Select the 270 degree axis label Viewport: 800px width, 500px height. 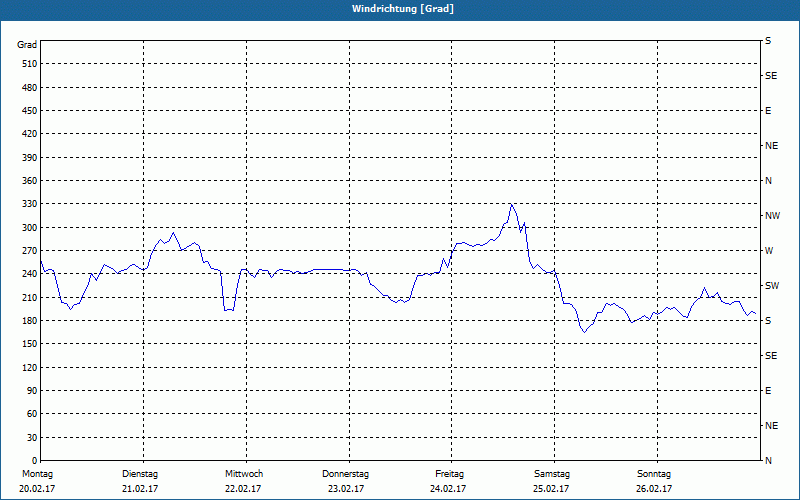(x=30, y=251)
